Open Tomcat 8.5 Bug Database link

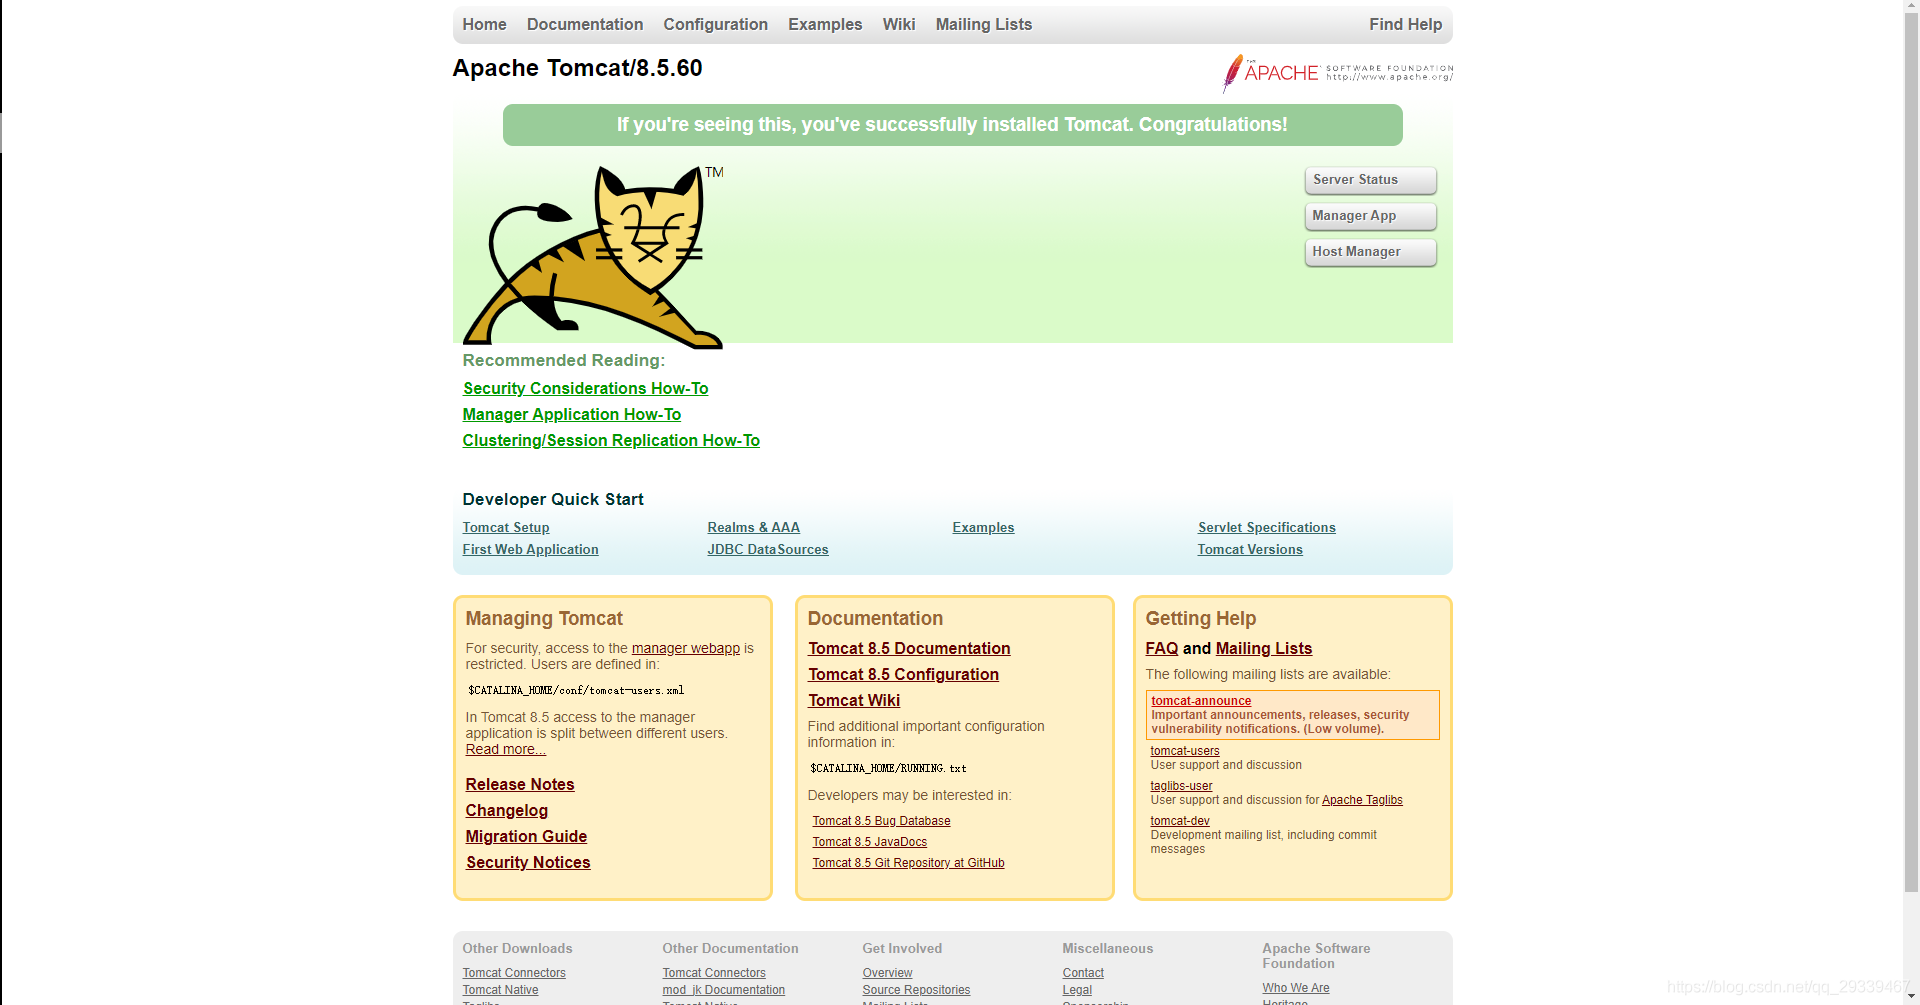coord(881,821)
